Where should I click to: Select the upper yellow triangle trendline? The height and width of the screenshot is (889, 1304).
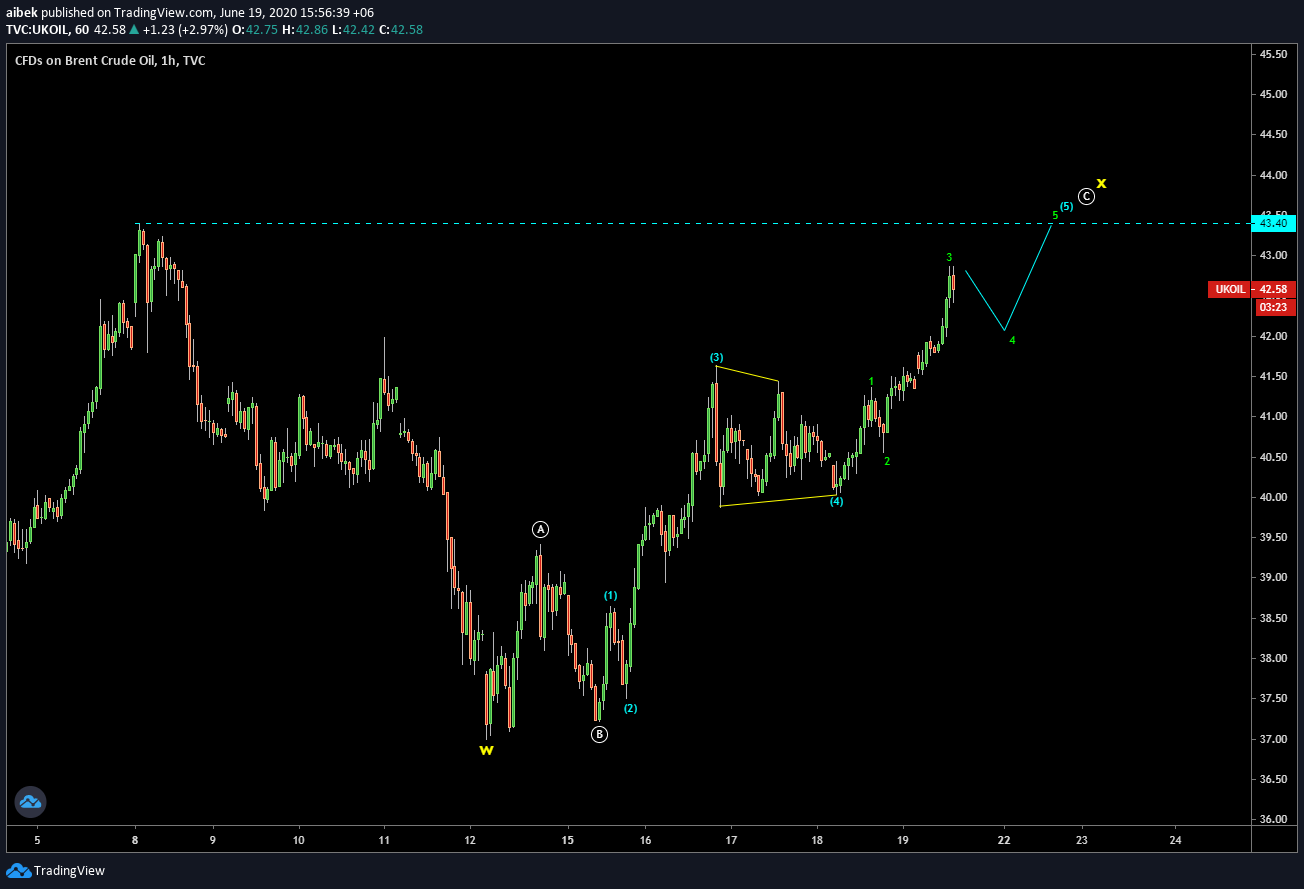pos(747,373)
